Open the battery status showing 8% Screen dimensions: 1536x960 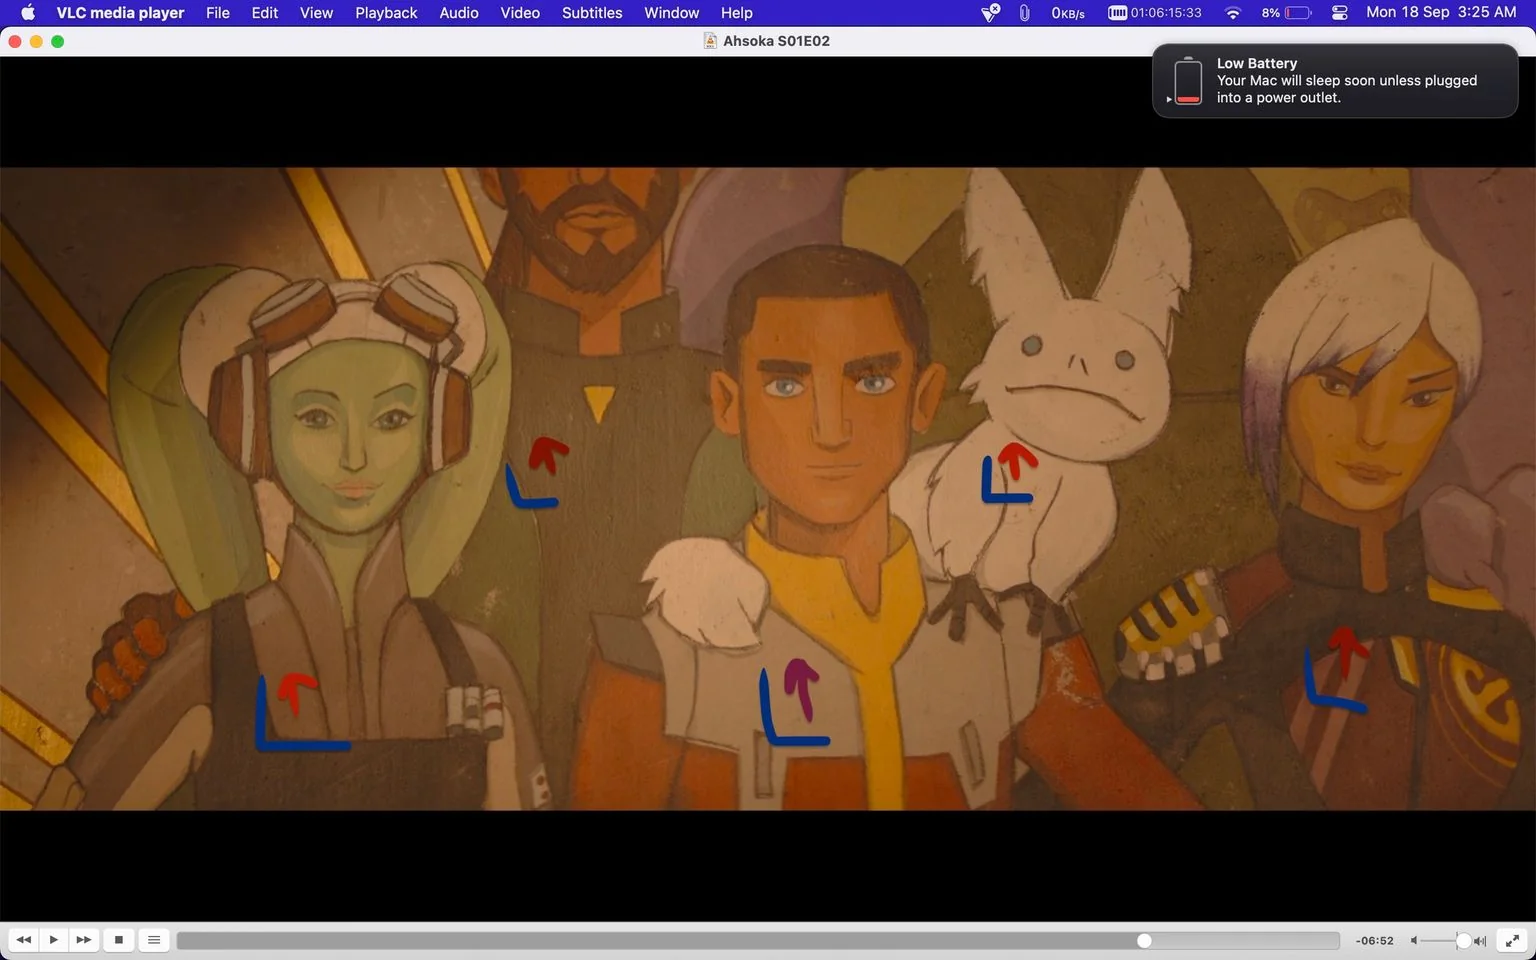click(x=1286, y=13)
